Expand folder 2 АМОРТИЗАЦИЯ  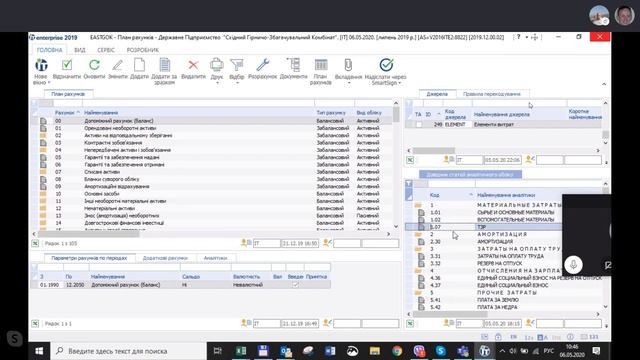418,234
